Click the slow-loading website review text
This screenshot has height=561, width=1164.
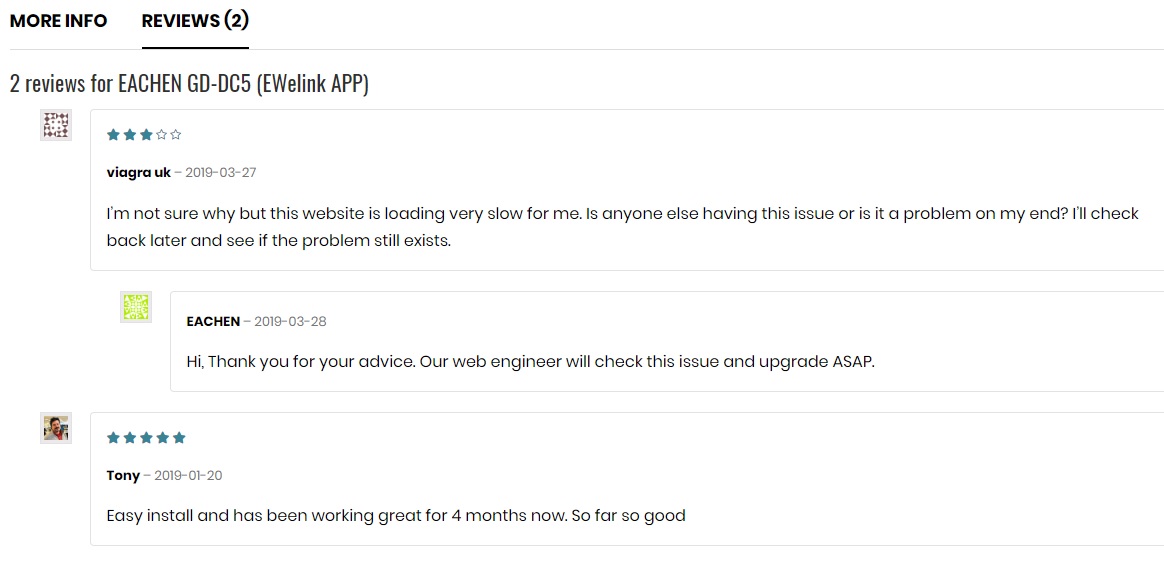pyautogui.click(x=622, y=227)
